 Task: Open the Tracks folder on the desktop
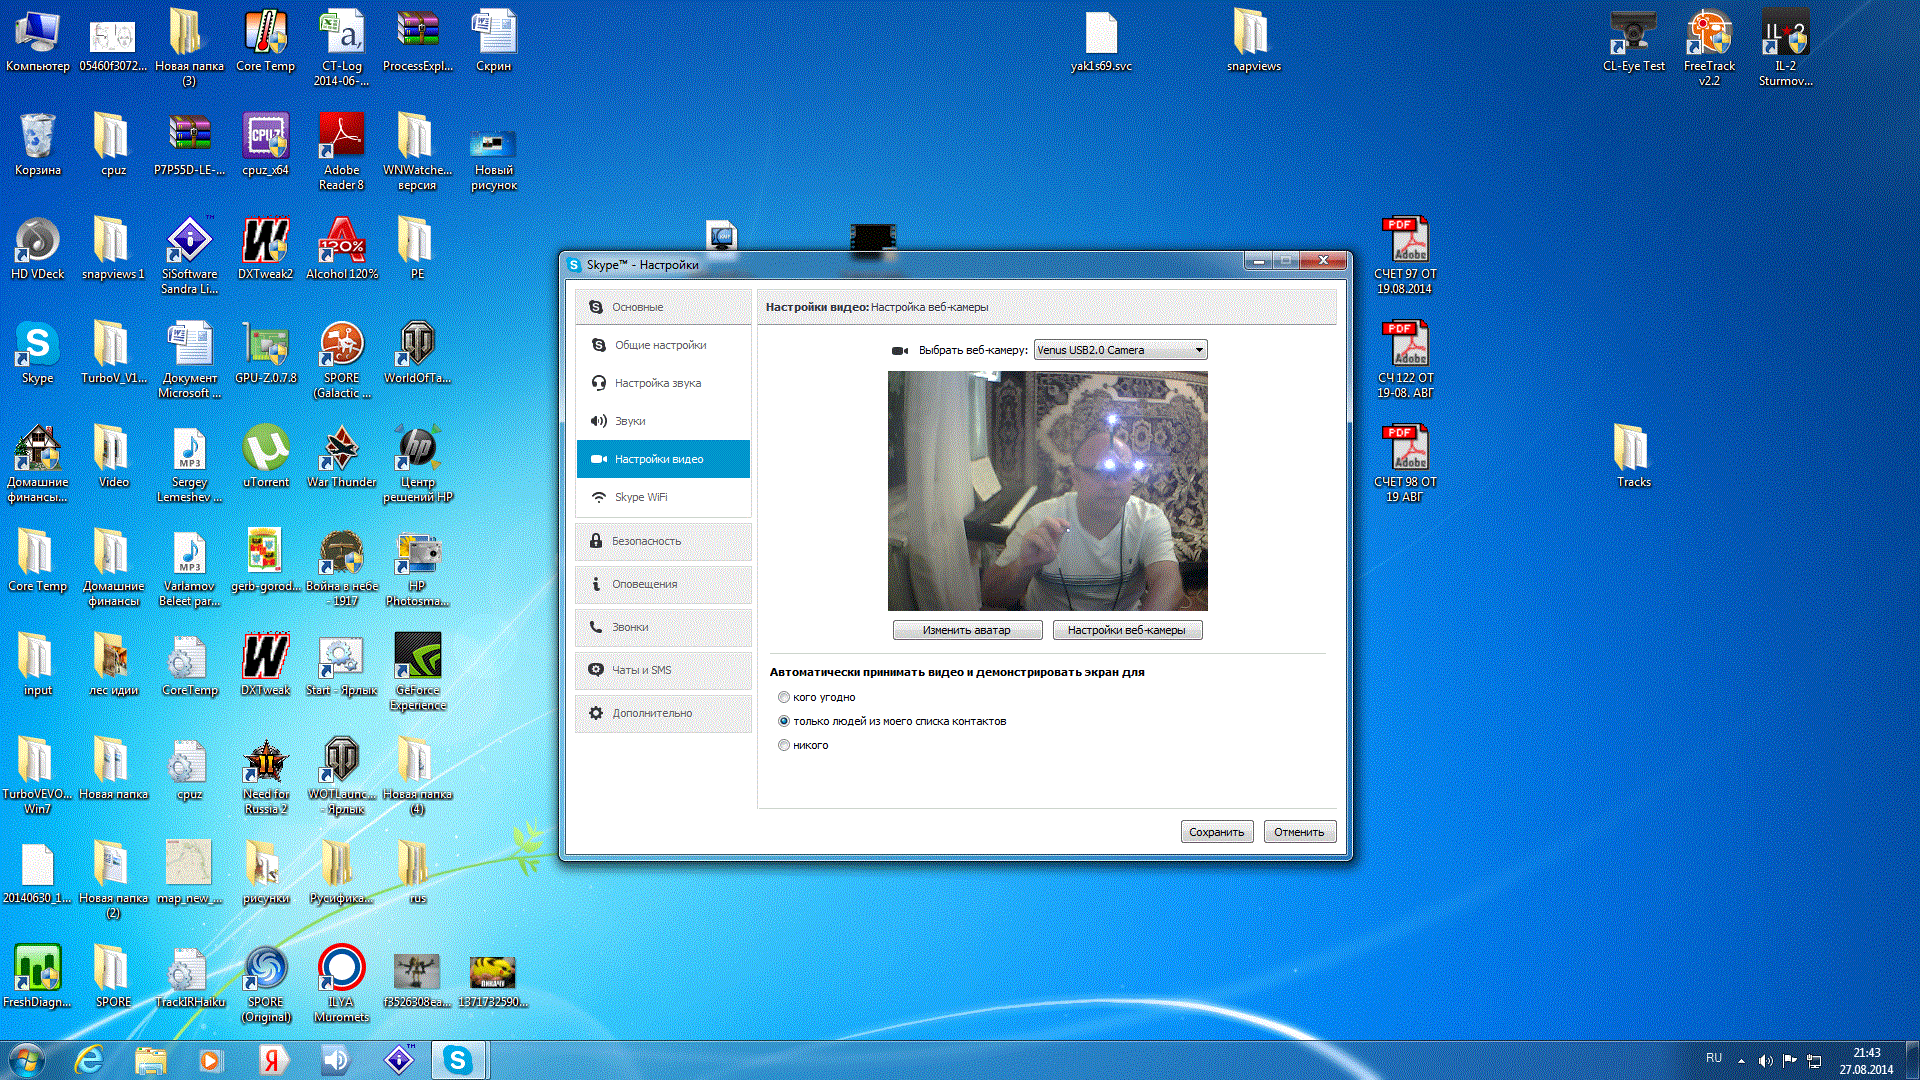click(x=1633, y=457)
